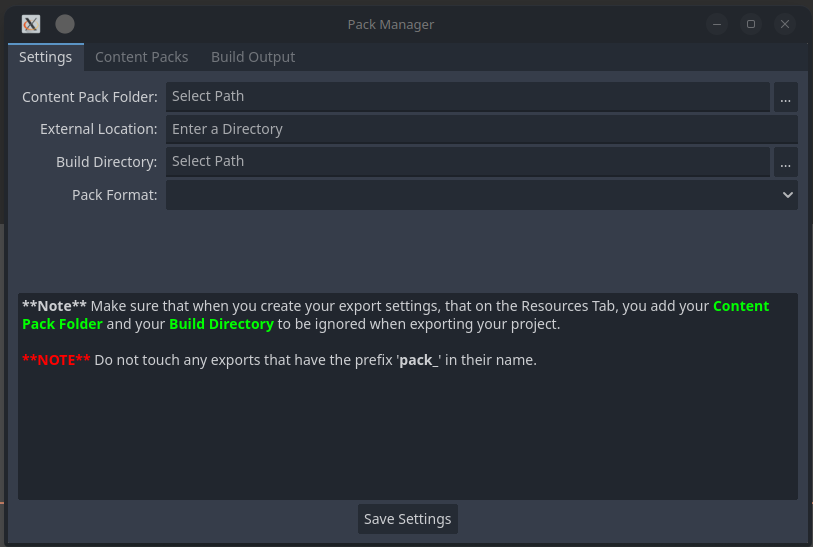Focus the Content Pack Folder path field
813x547 pixels.
(468, 97)
